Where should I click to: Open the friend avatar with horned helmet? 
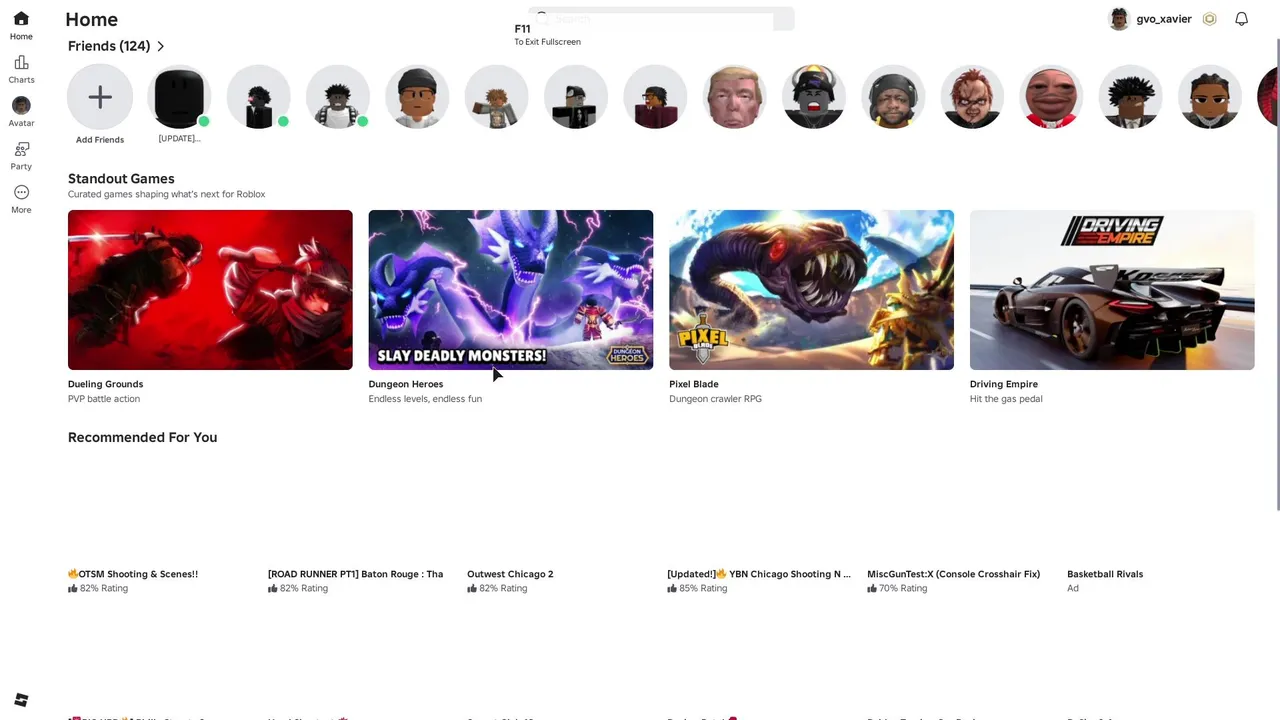(x=814, y=97)
